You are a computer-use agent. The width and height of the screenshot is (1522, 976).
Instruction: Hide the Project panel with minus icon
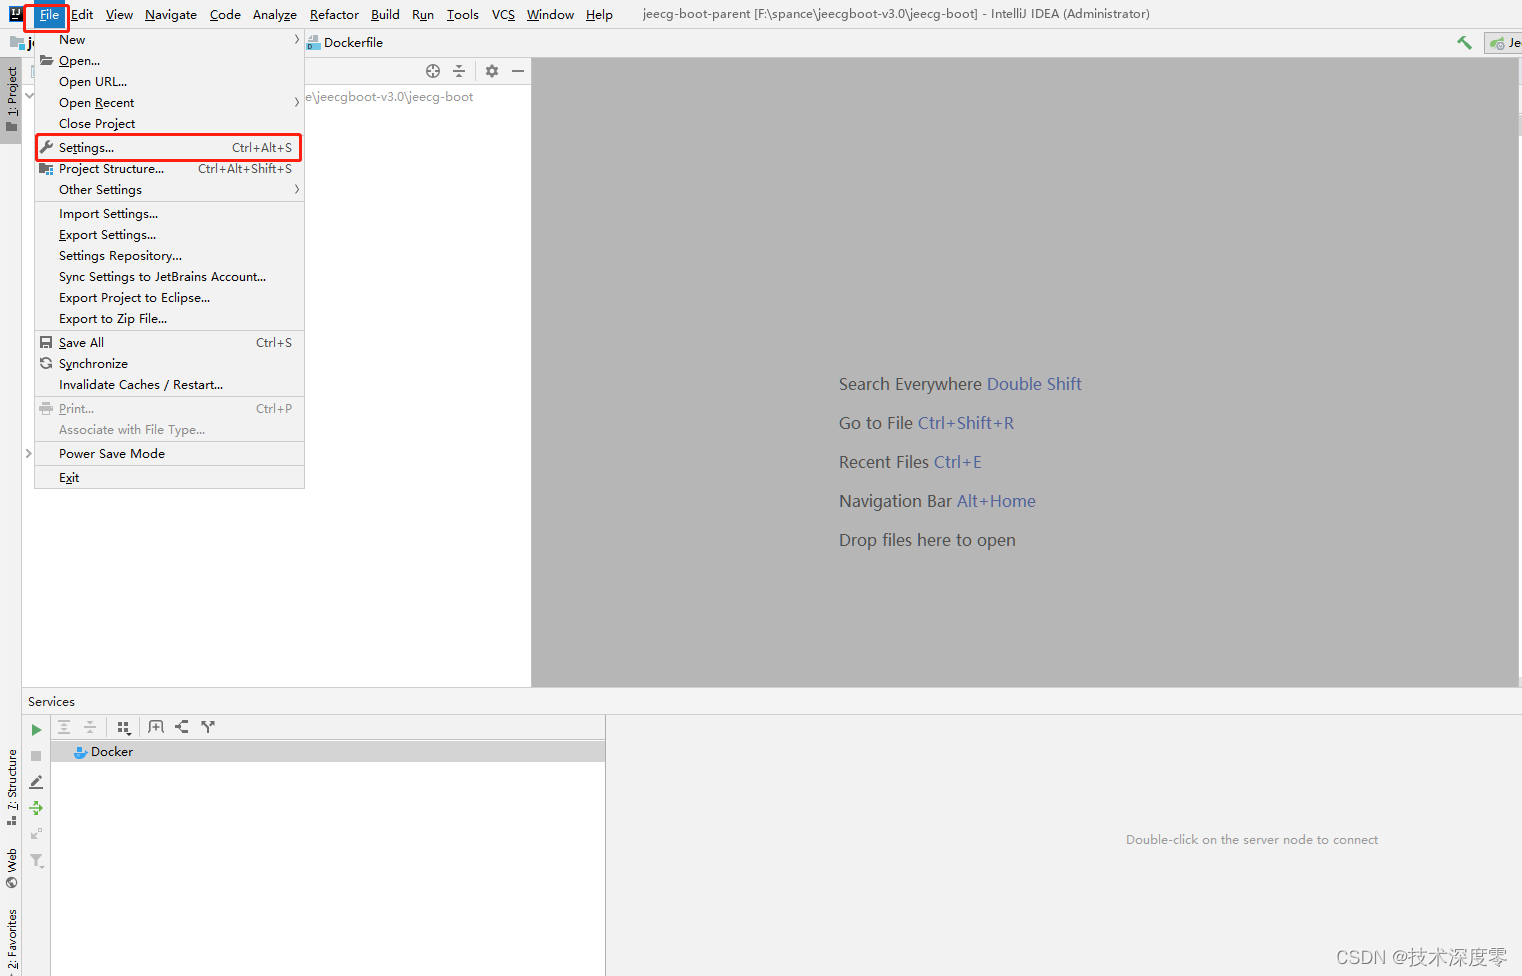518,71
